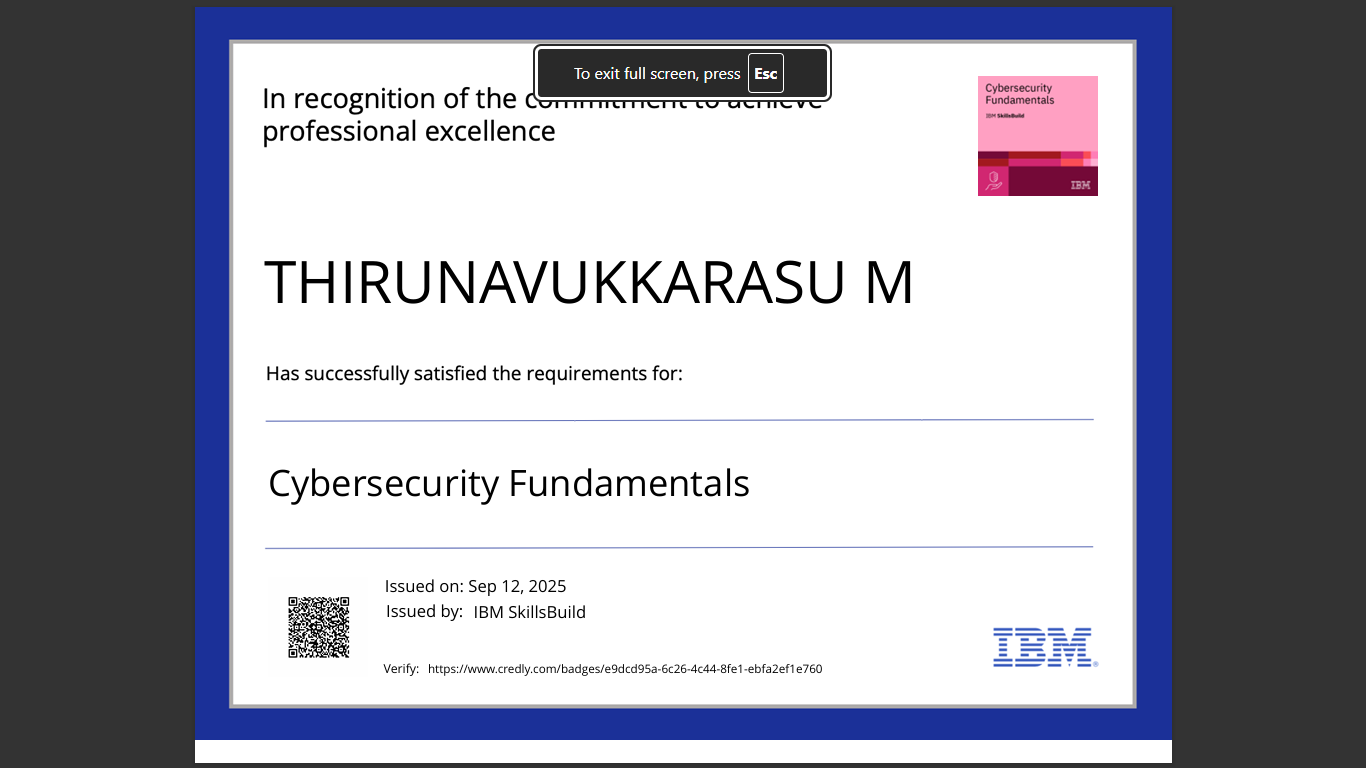This screenshot has height=768, width=1366.
Task: Click the Issued on Sep 12, 2025 text
Action: pyautogui.click(x=476, y=586)
